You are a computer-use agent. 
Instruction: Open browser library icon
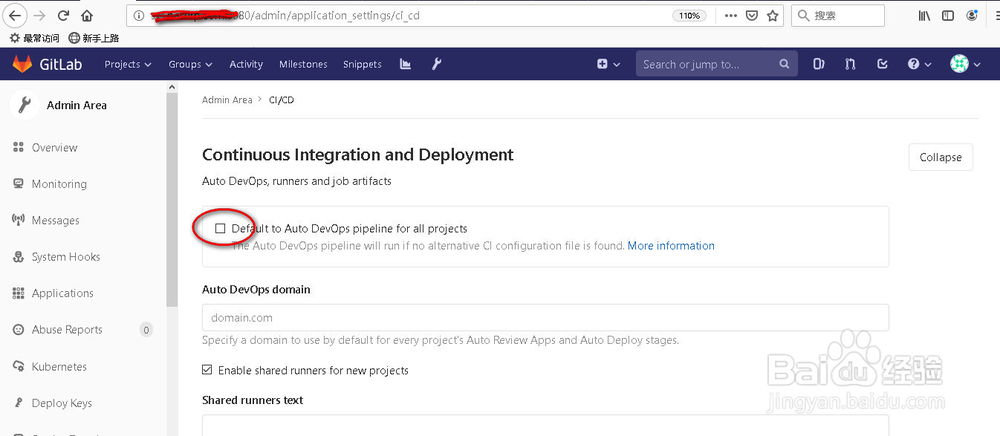[924, 16]
